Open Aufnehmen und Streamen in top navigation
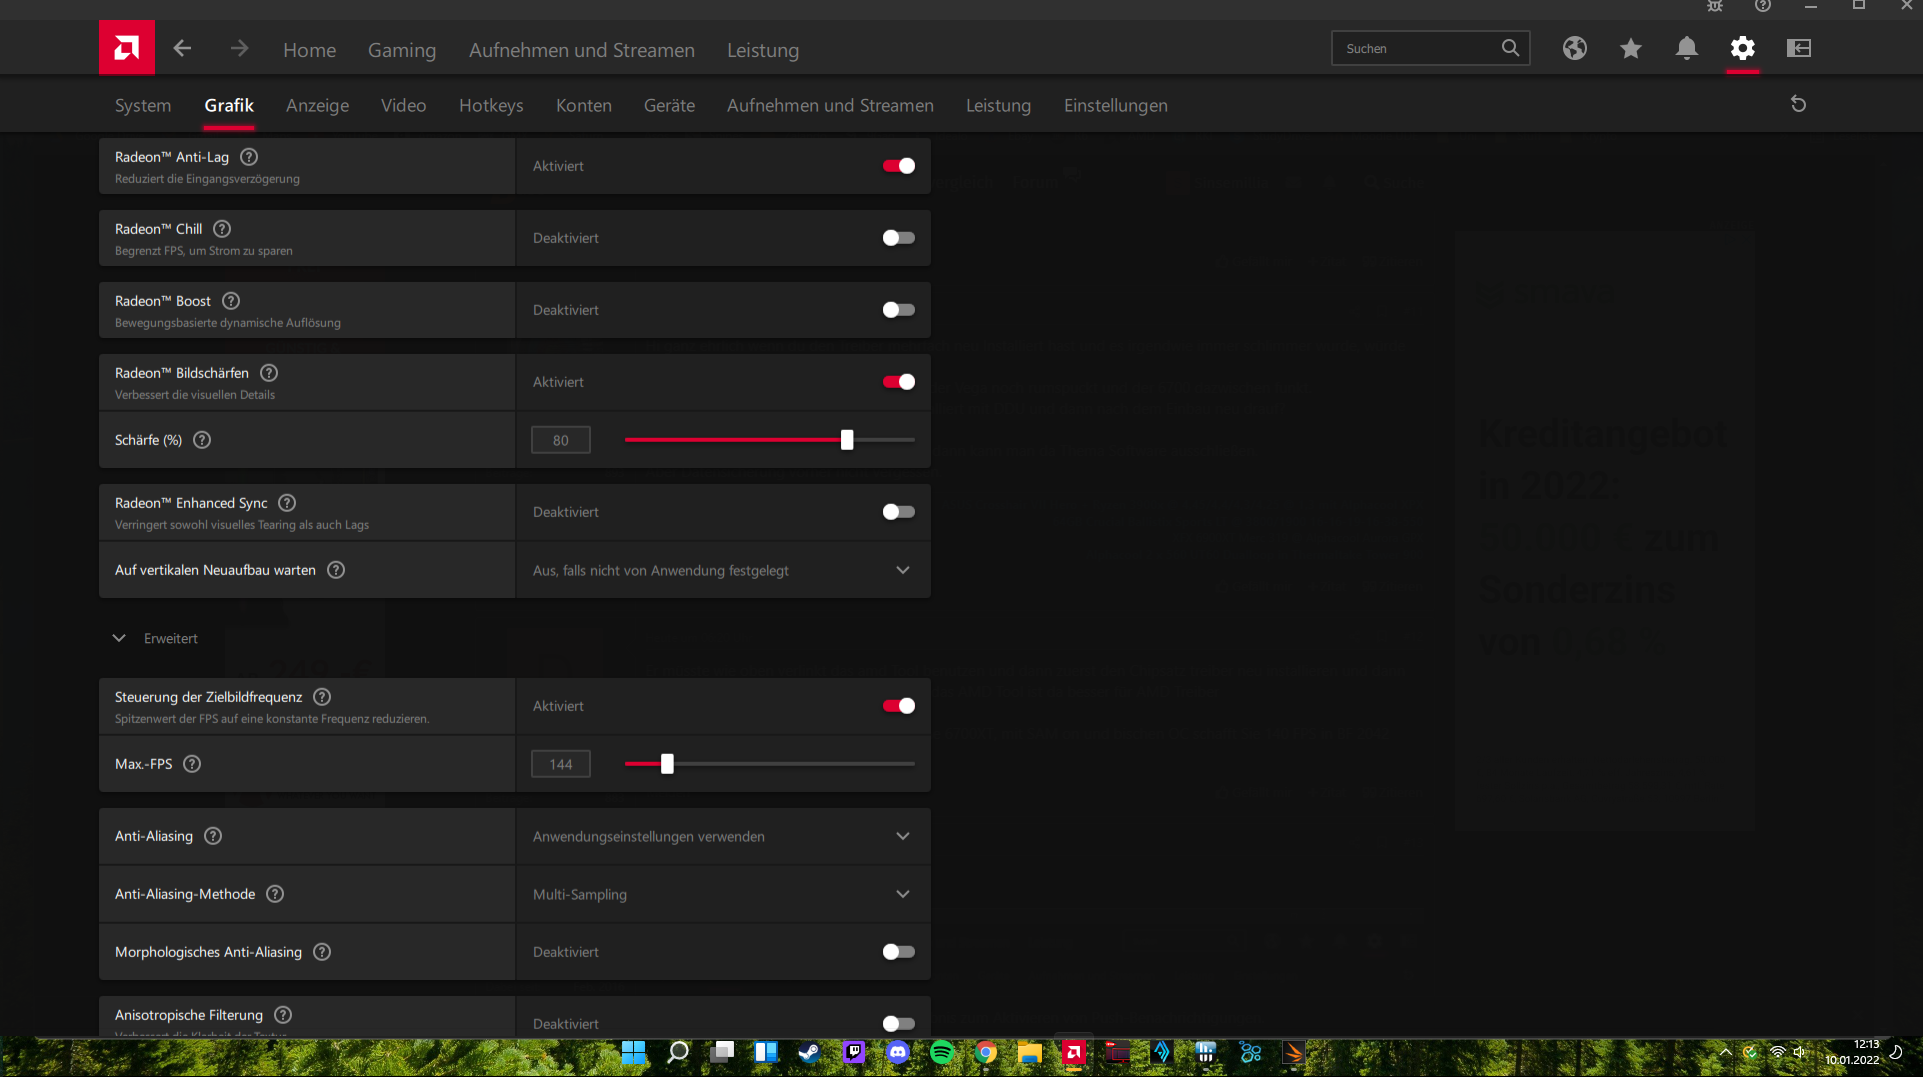This screenshot has height=1077, width=1923. coord(582,50)
